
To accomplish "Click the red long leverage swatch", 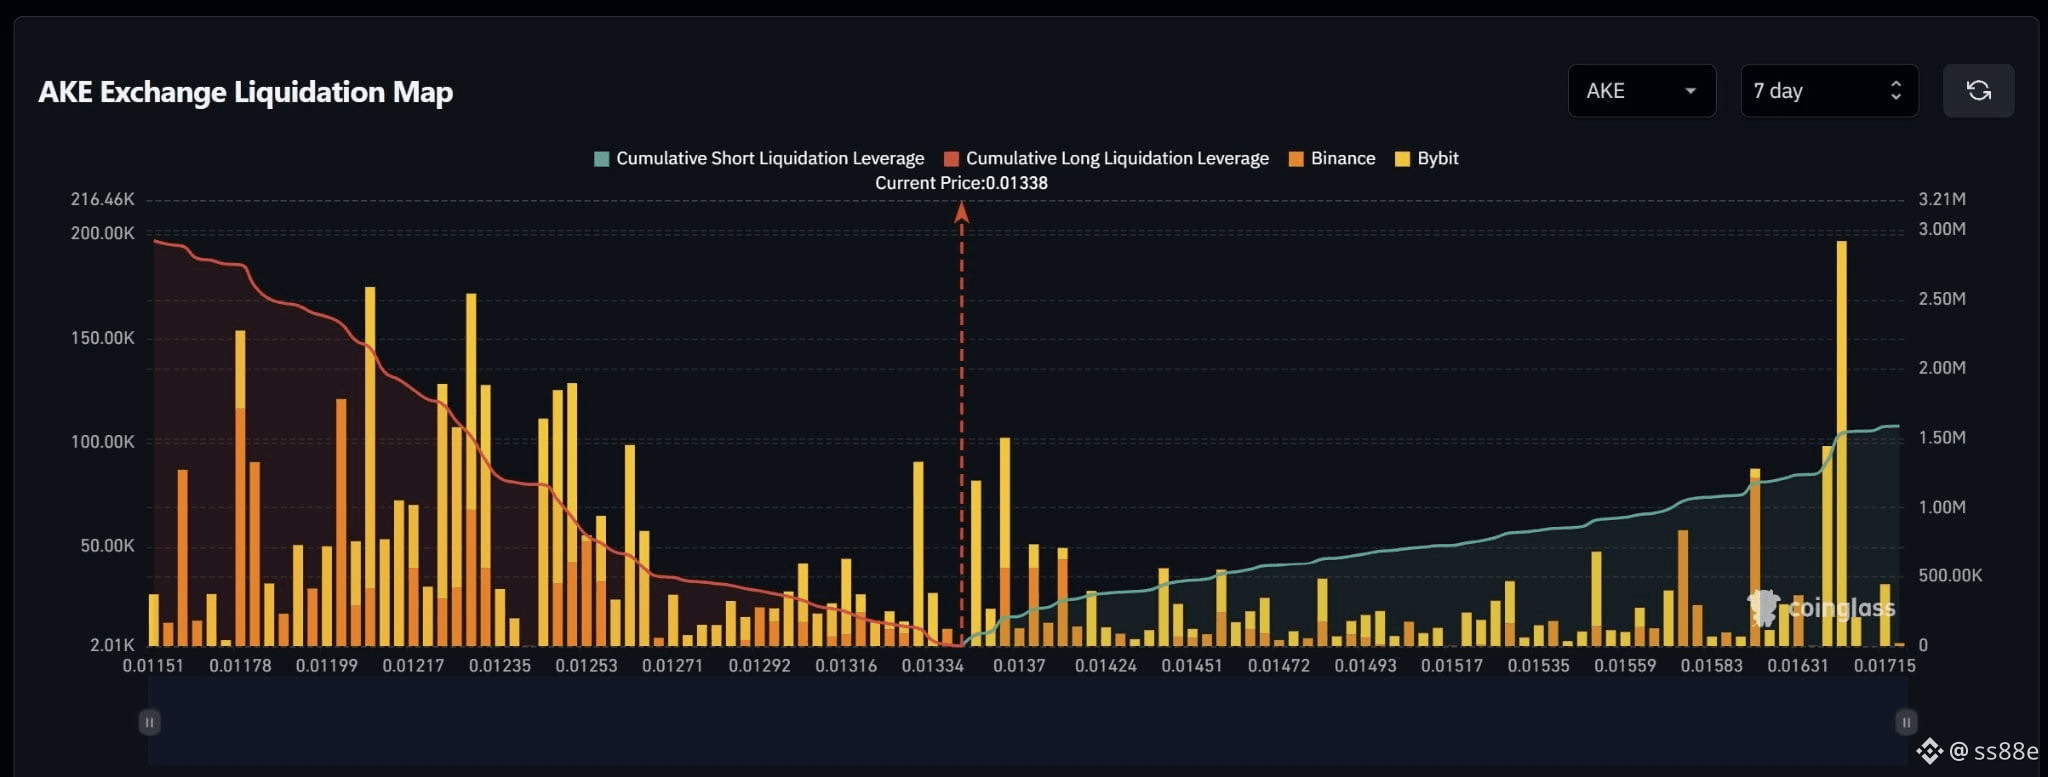I will 952,159.
